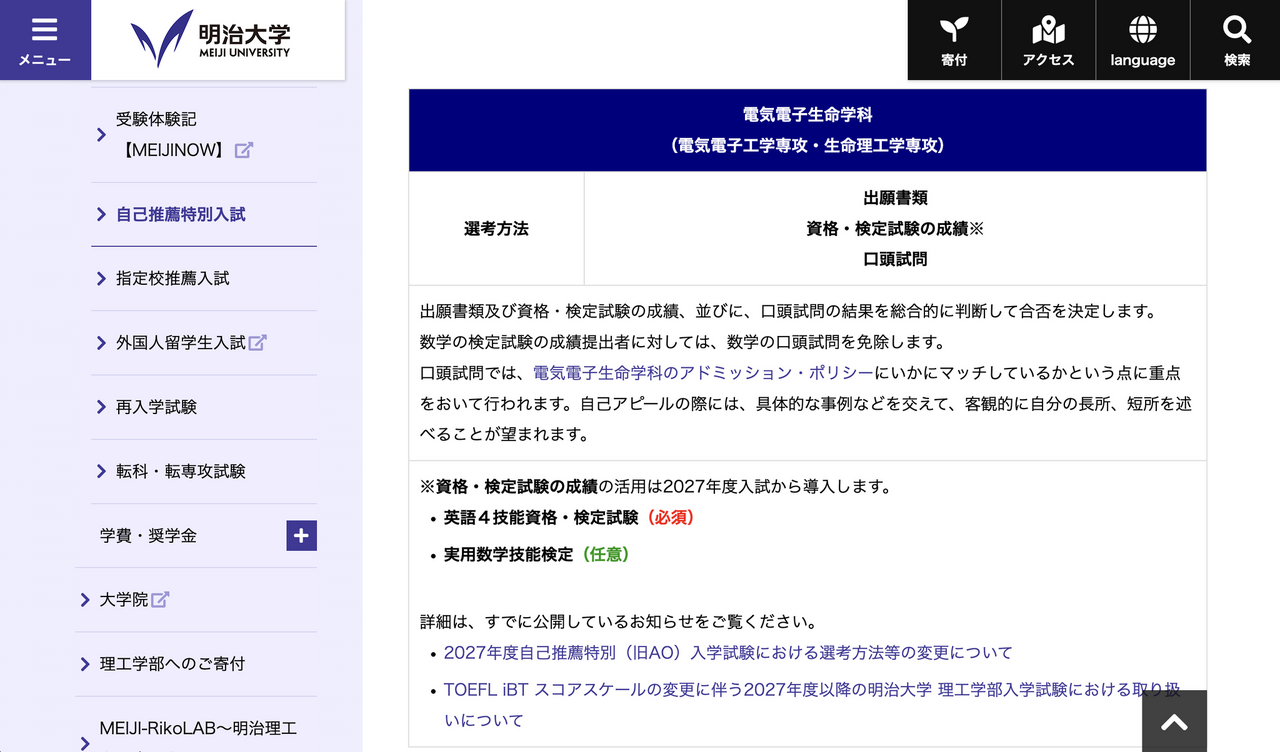The height and width of the screenshot is (752, 1280).
Task: Open the アクセス access map icon
Action: click(x=1048, y=40)
